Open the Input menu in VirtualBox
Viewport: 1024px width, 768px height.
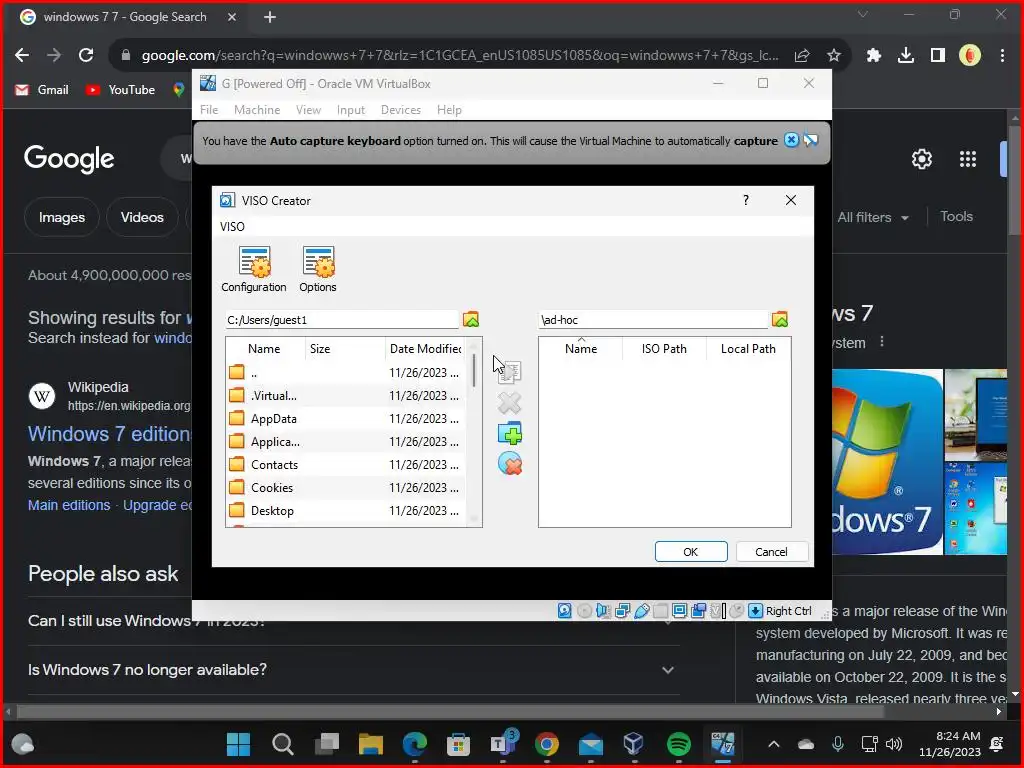click(x=351, y=110)
